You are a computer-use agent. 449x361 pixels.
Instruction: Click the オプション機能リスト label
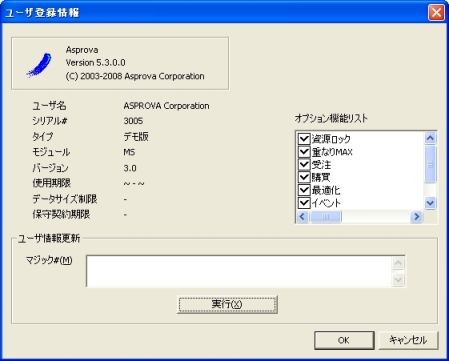click(x=331, y=118)
